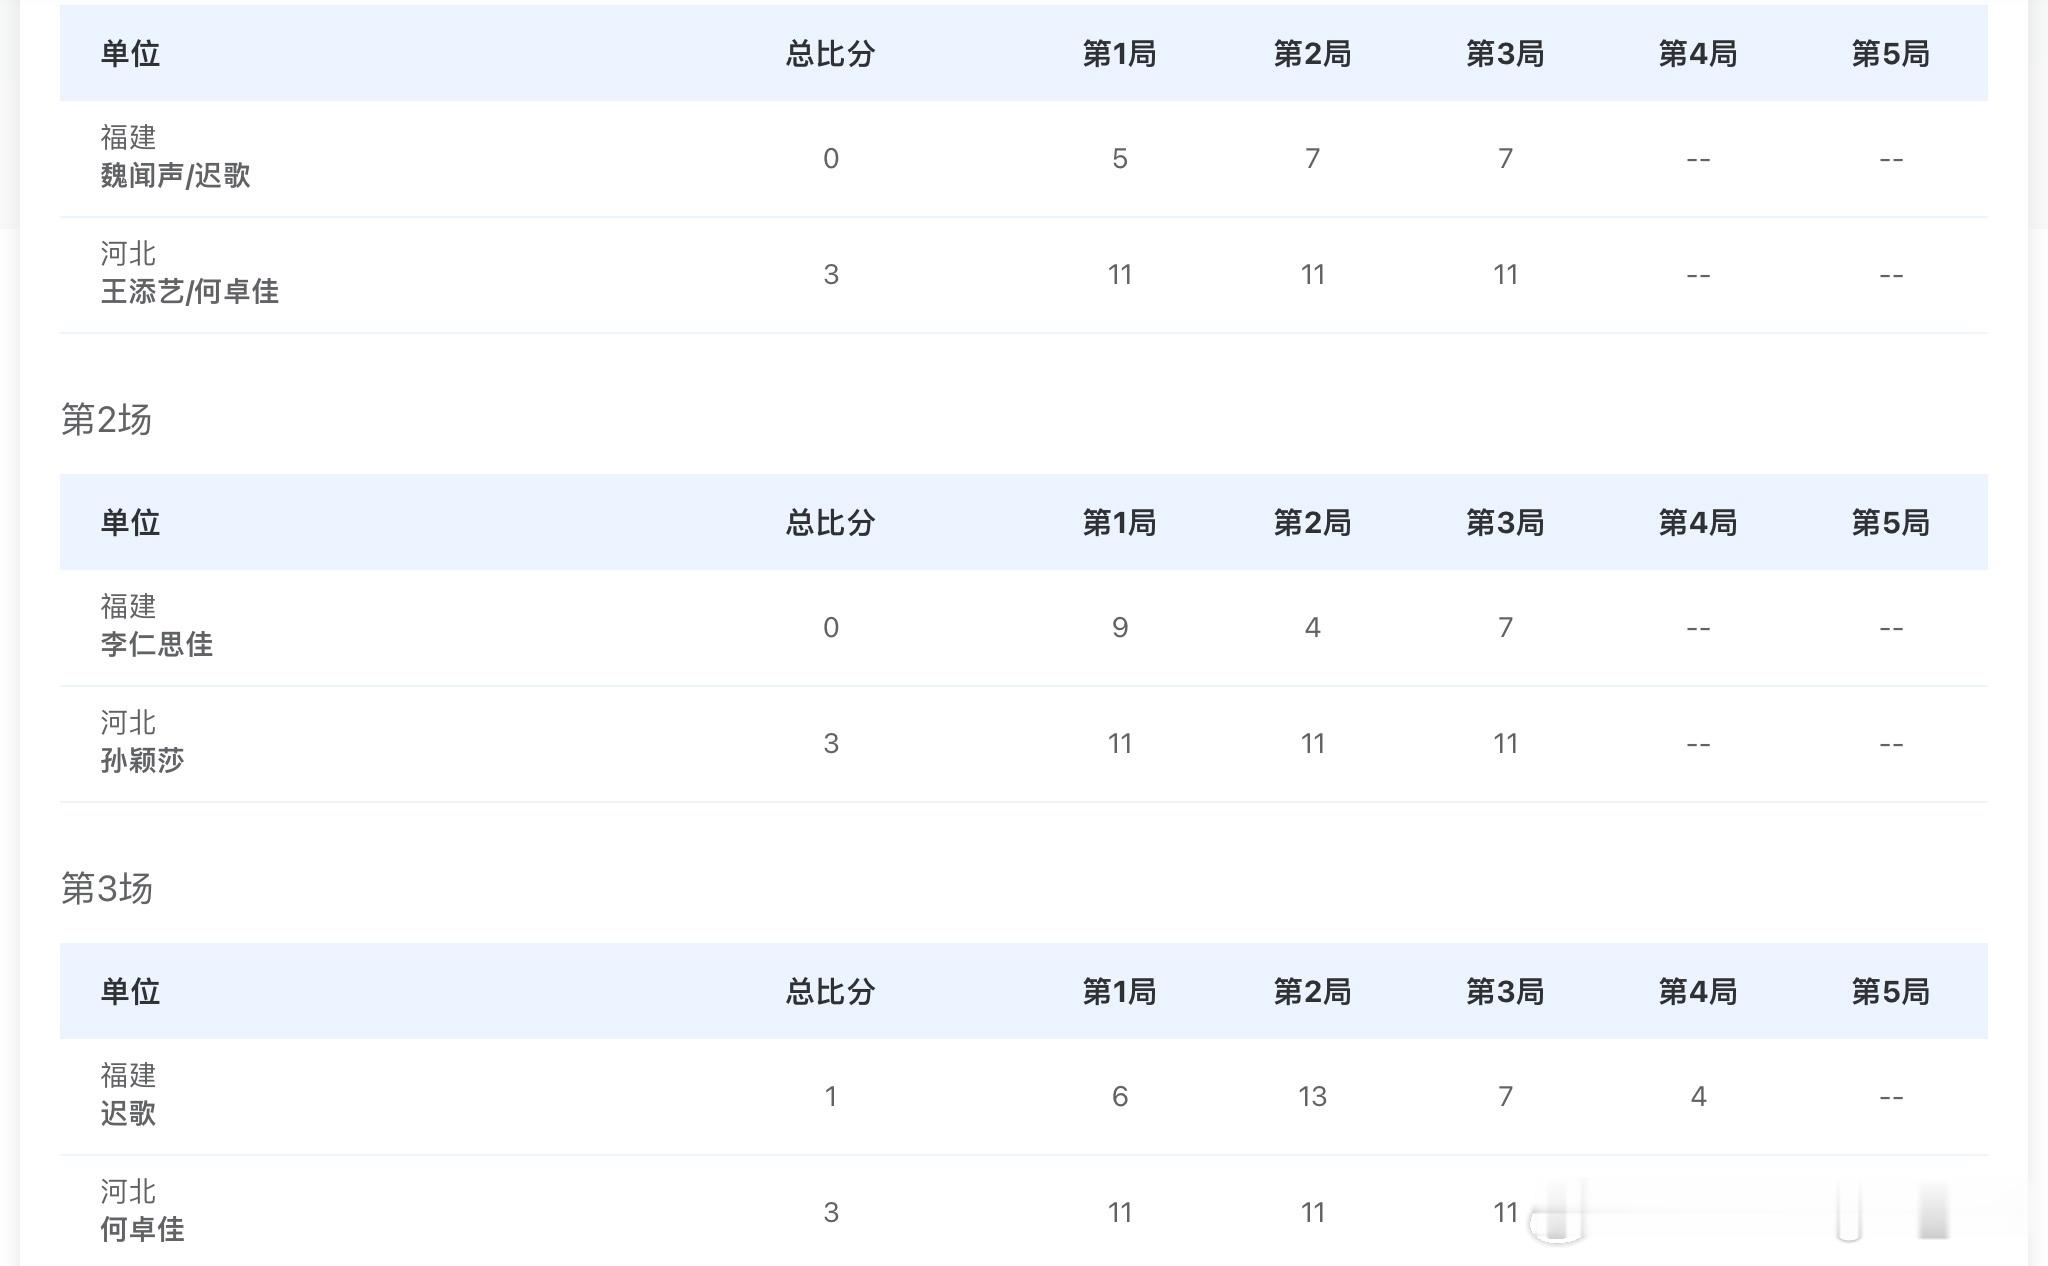
Task: Click 魏闻声/迟歌's first-game score of 5
Action: click(x=1119, y=159)
